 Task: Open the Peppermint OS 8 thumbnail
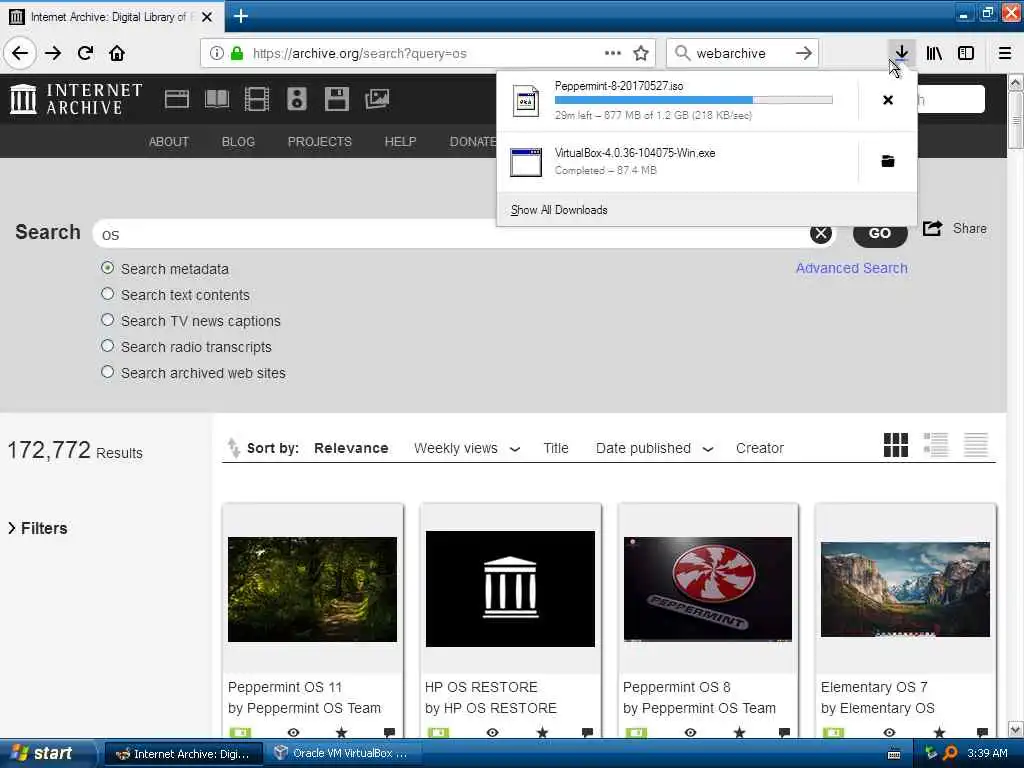point(708,589)
